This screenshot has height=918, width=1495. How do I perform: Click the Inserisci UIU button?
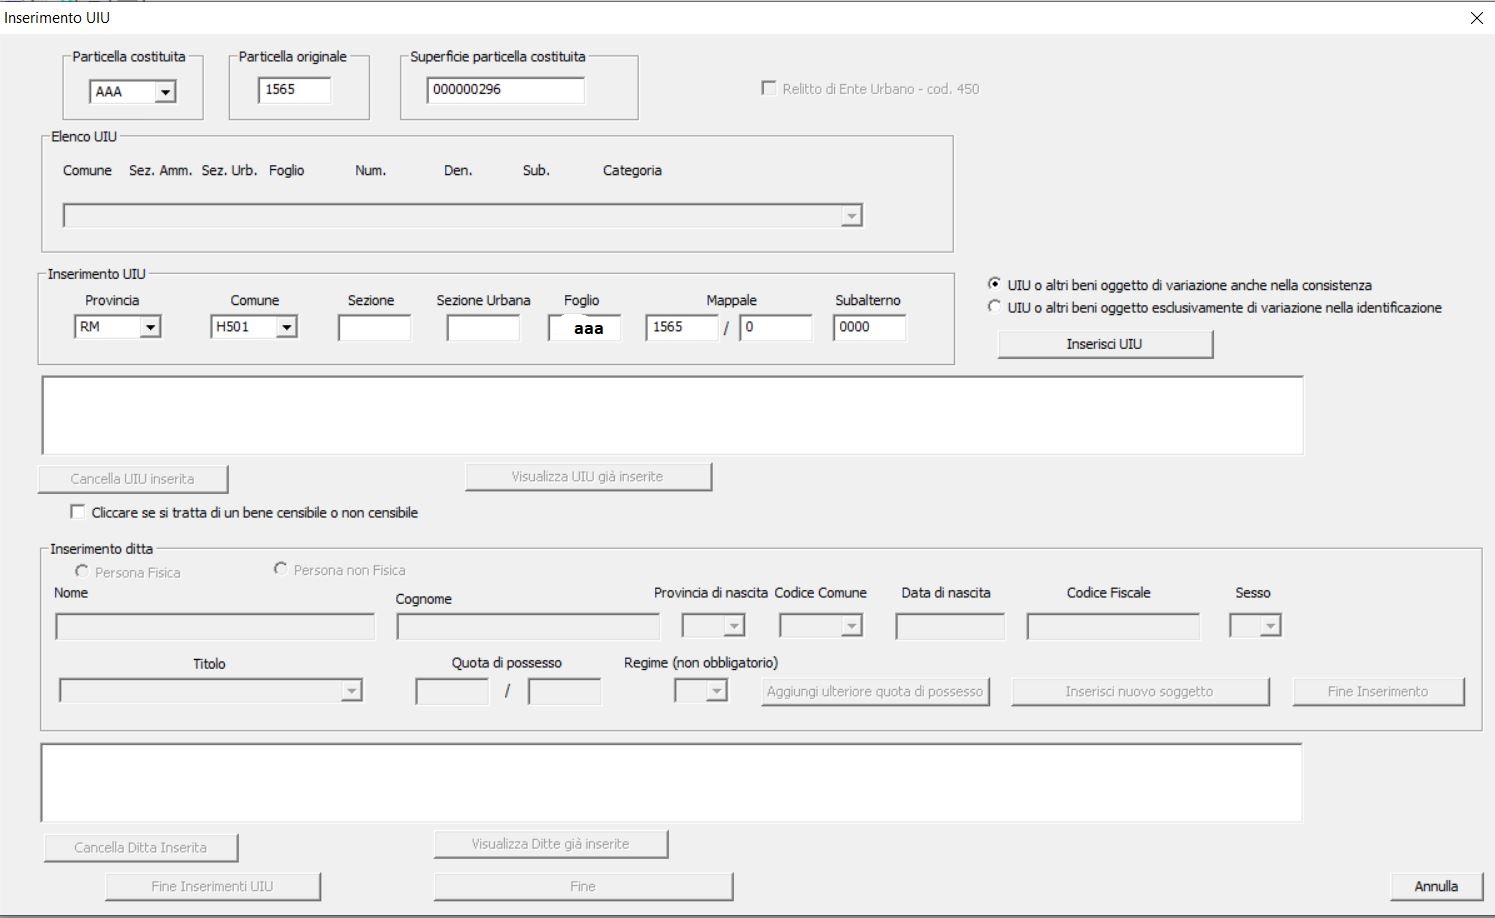point(1105,344)
